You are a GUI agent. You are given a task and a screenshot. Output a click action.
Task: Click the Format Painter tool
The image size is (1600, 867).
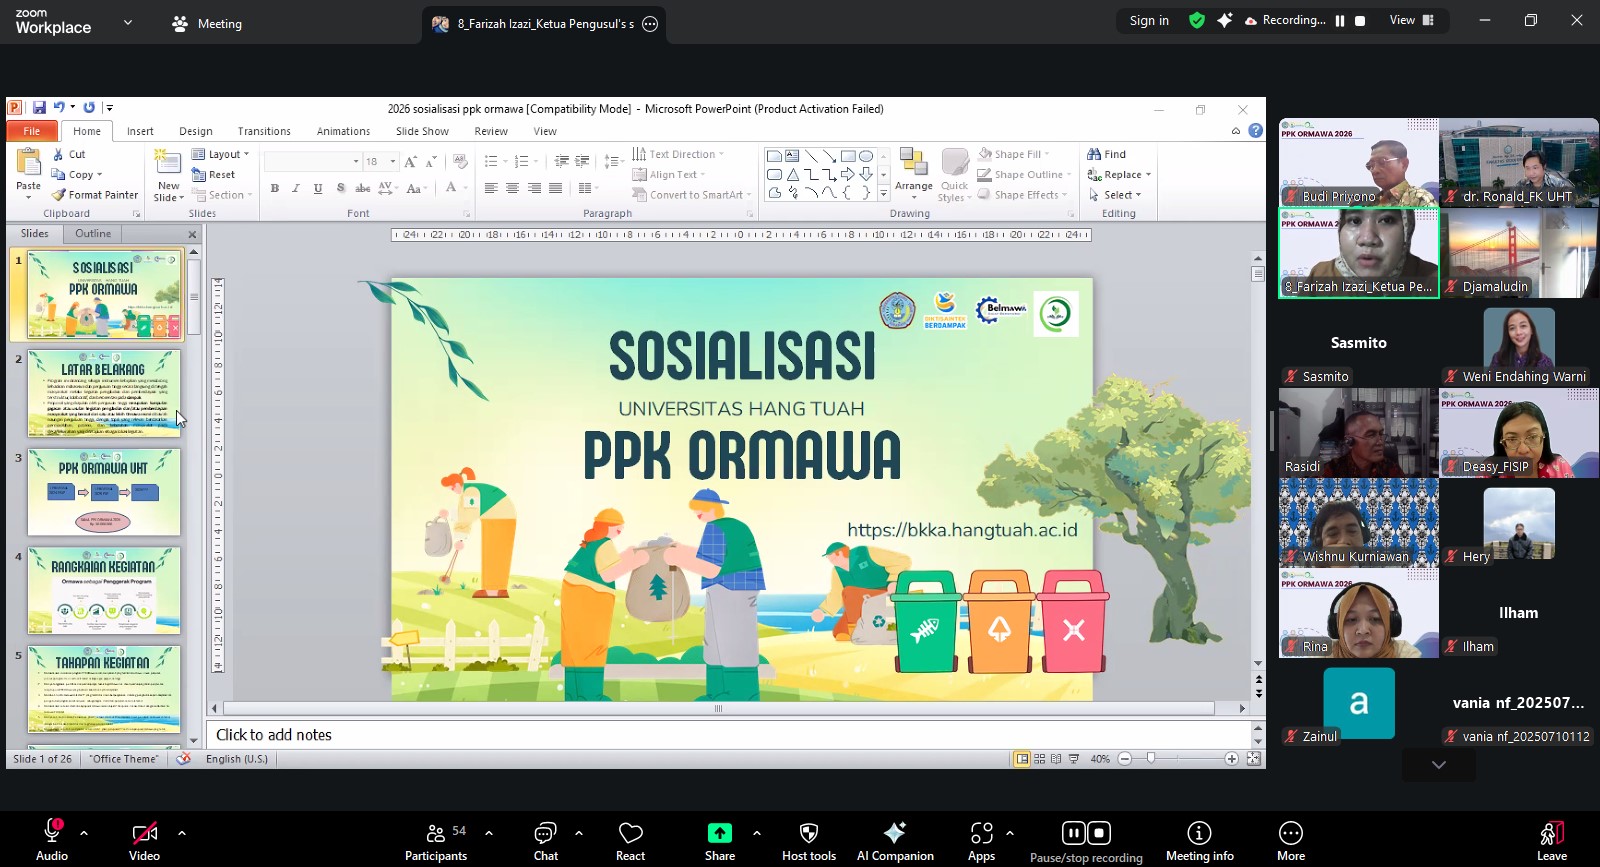pos(95,195)
